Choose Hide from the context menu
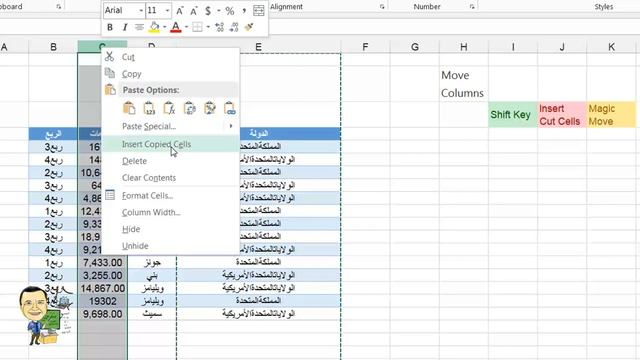The width and height of the screenshot is (640, 360). 170,229
